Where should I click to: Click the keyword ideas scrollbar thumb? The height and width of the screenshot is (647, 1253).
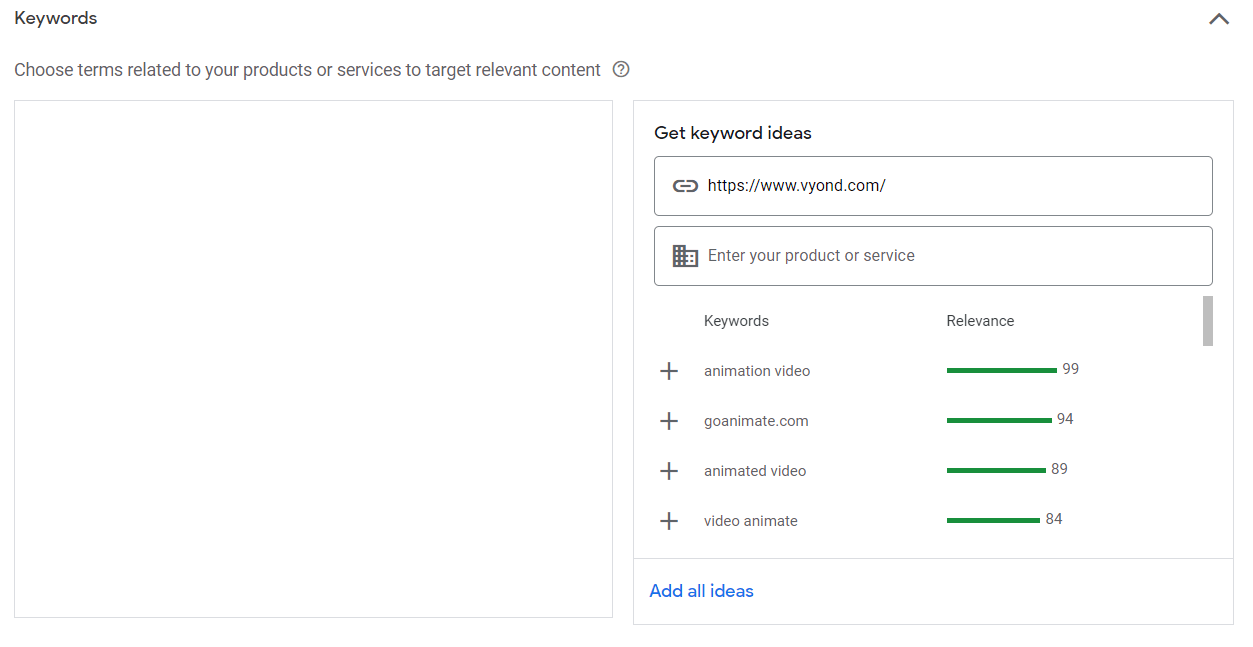(1208, 321)
